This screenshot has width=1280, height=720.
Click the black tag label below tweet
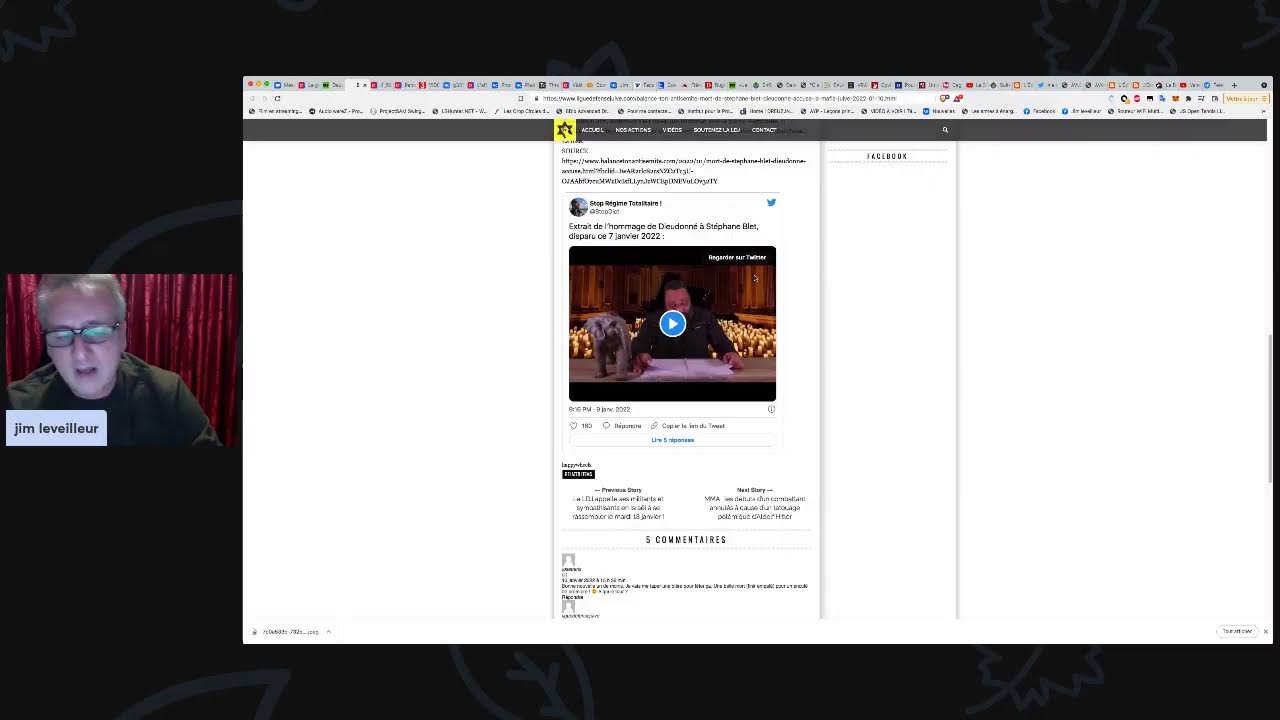(x=578, y=474)
